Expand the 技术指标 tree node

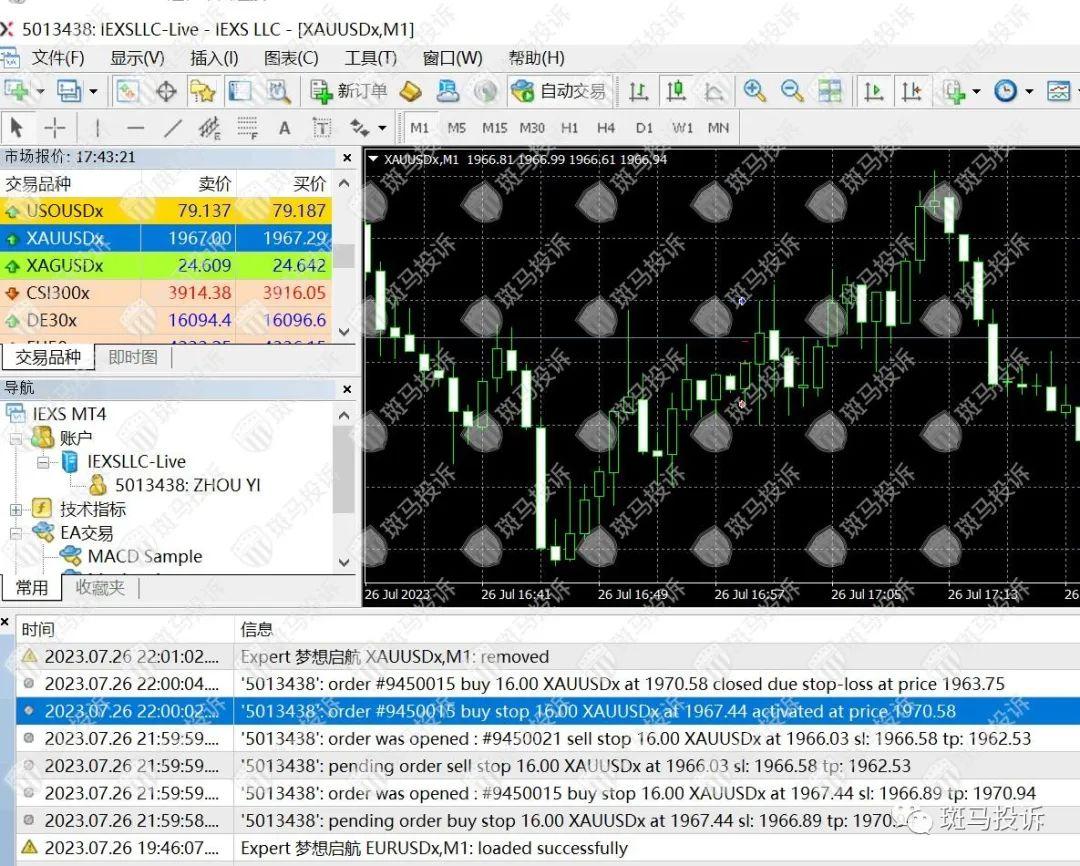point(16,509)
